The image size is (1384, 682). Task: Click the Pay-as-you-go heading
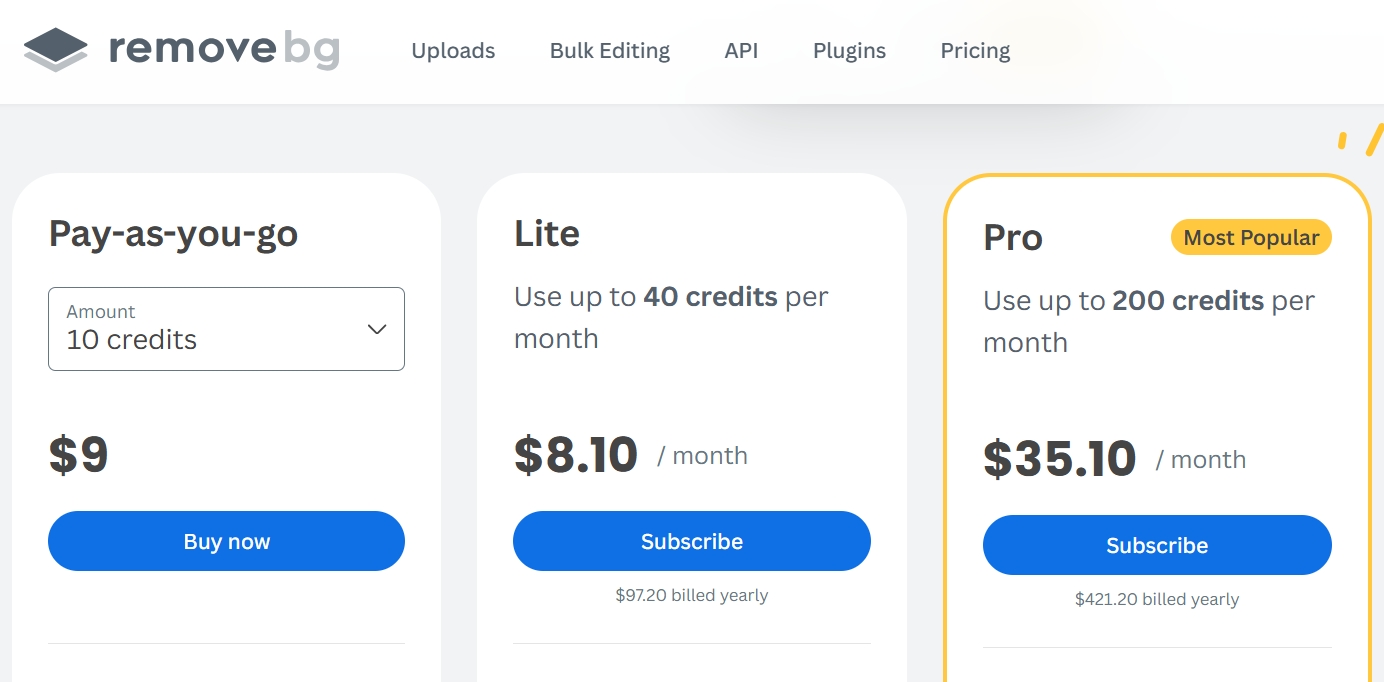(x=173, y=233)
